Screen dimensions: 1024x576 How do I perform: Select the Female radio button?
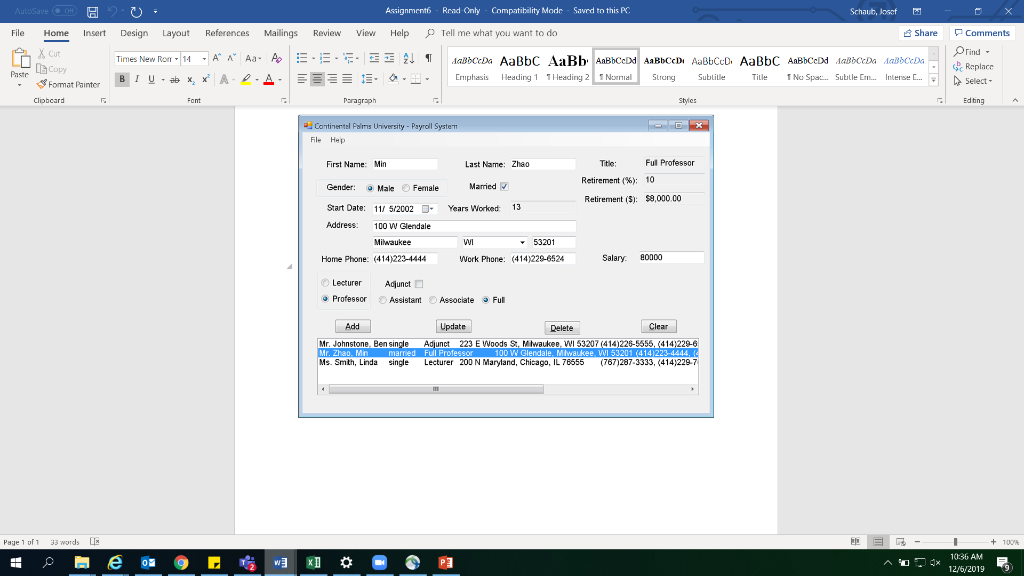[x=407, y=188]
